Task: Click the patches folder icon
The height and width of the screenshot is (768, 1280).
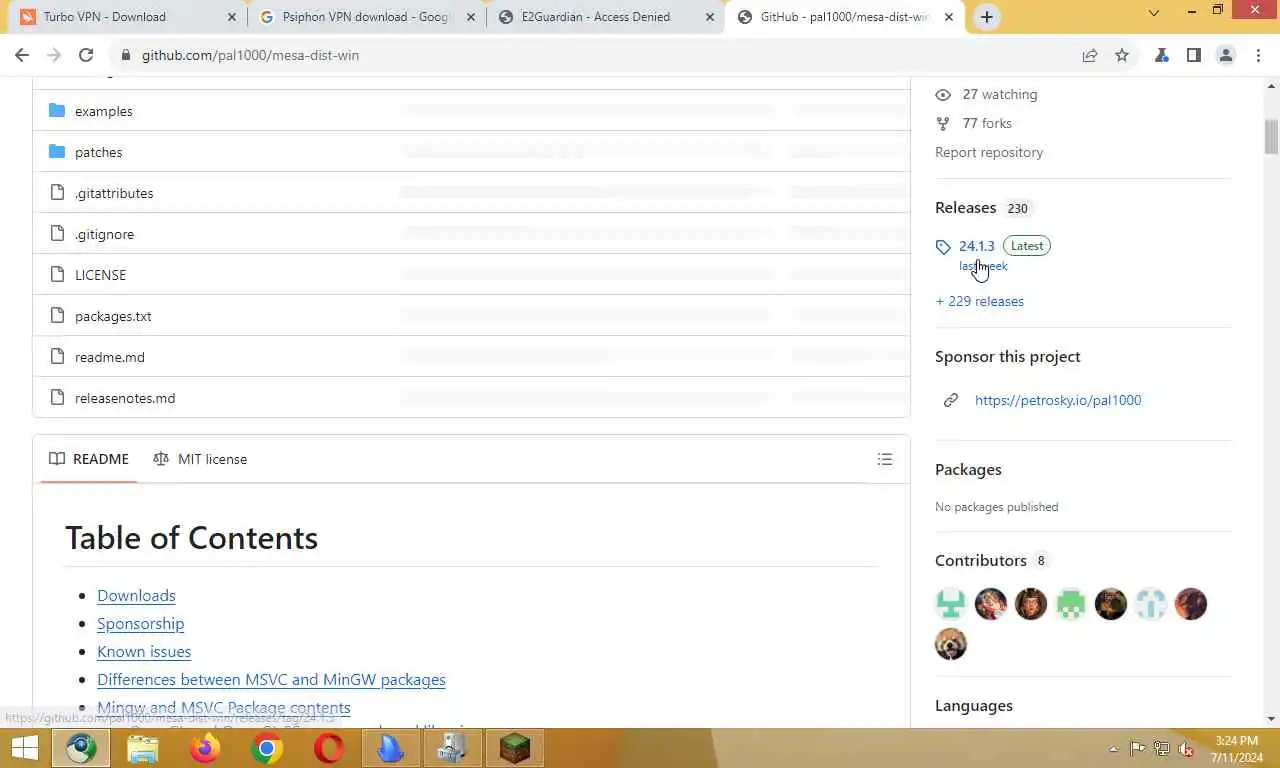Action: point(57,152)
